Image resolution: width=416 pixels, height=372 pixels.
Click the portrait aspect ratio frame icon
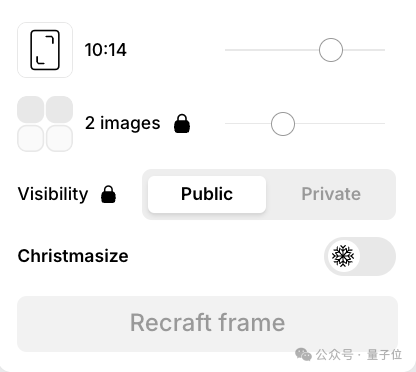45,50
